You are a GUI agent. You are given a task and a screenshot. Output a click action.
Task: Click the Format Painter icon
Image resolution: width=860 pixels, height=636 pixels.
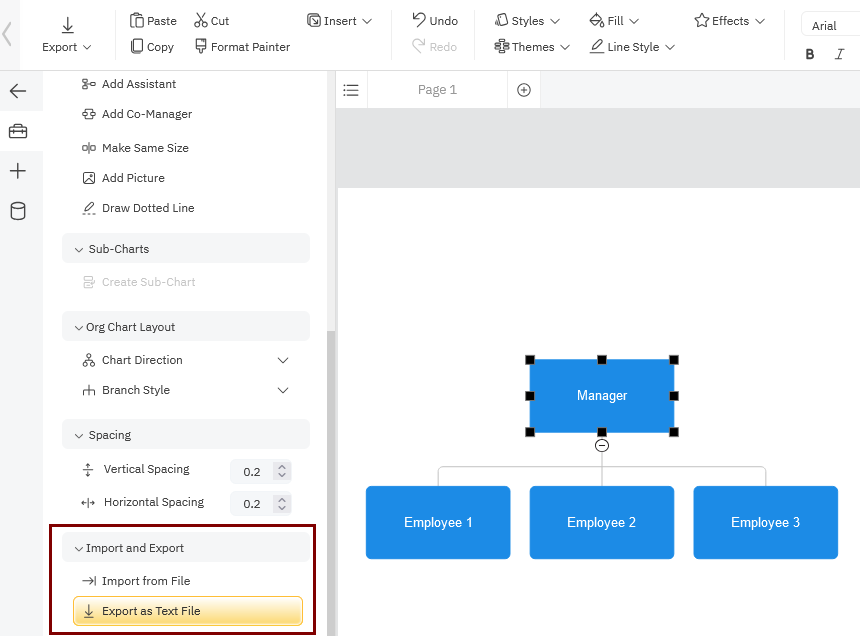201,46
